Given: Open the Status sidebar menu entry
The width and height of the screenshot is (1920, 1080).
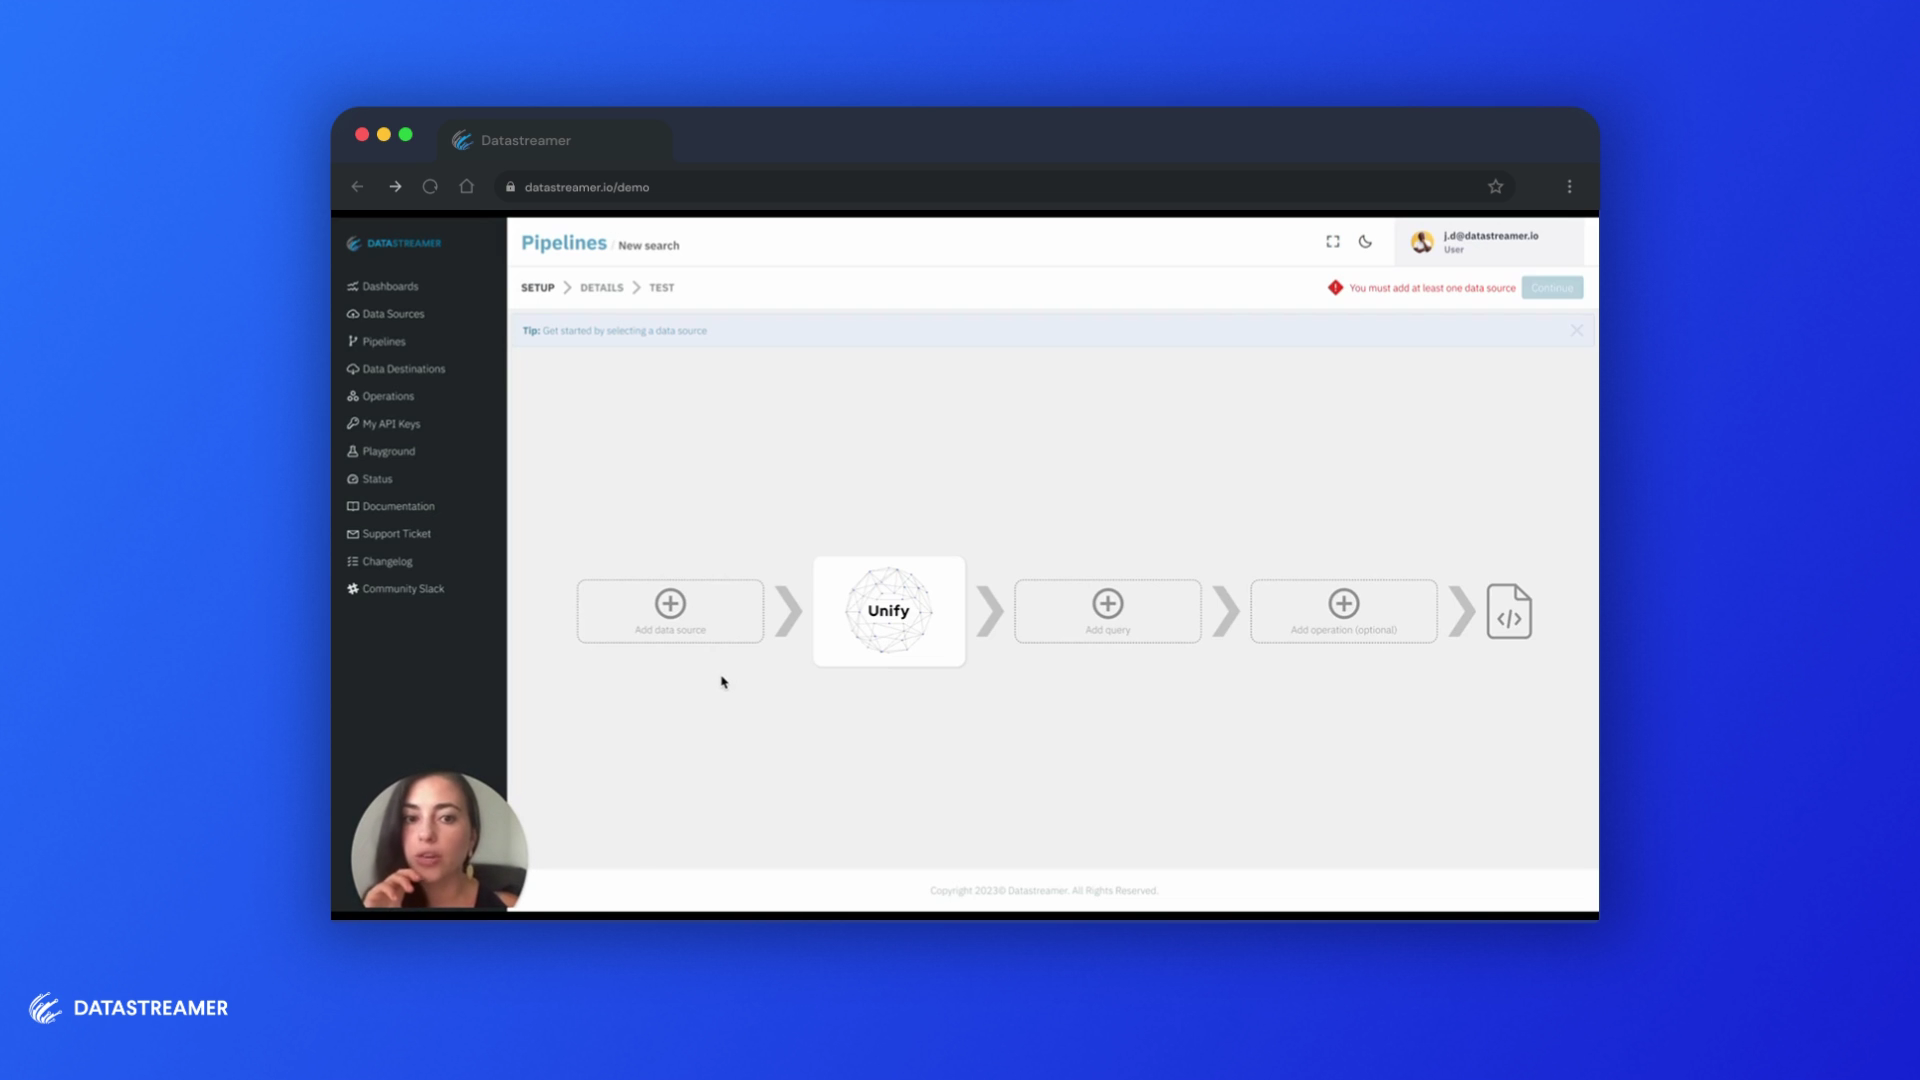Looking at the screenshot, I should [378, 478].
